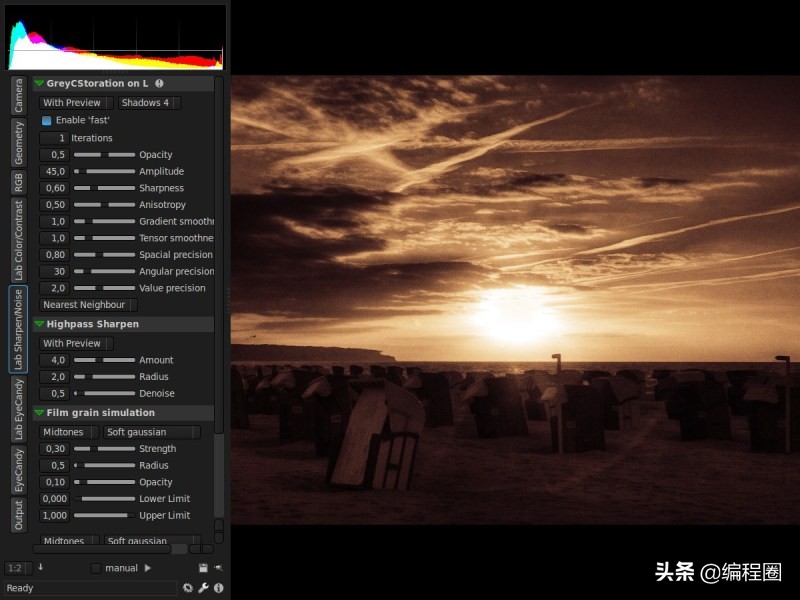Screen dimensions: 800x600
Task: Open the wrench tools icon
Action: pos(203,588)
